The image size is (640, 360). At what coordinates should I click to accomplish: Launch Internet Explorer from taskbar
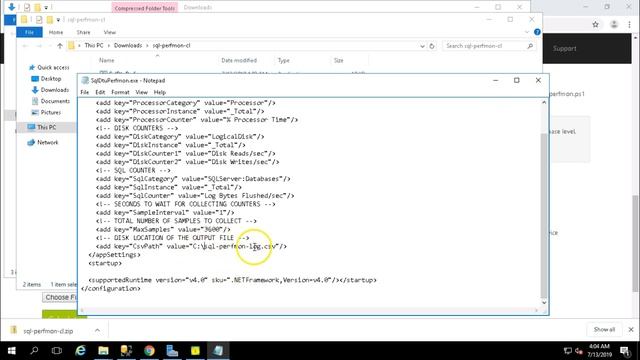point(80,351)
